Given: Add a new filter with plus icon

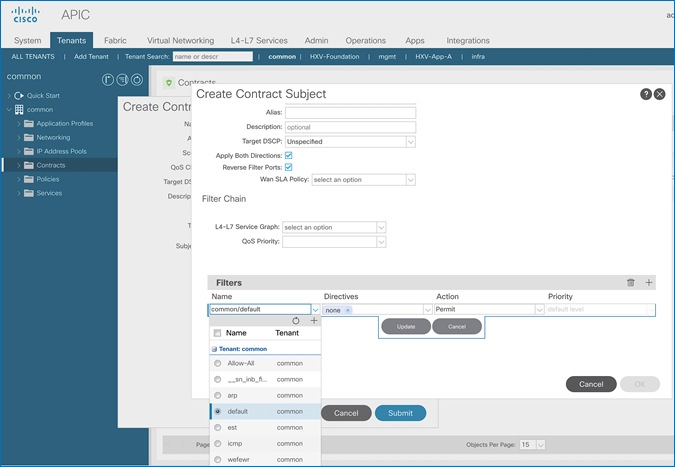Looking at the screenshot, I should (x=648, y=283).
